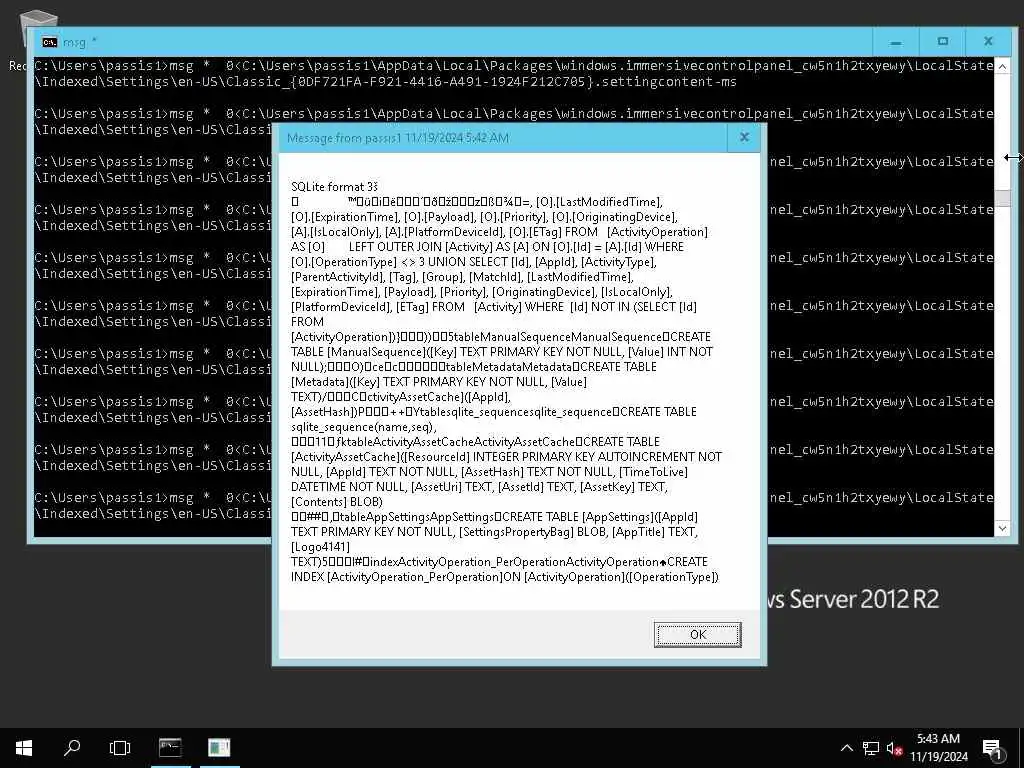Close the Message from passis1 dialog
This screenshot has height=768, width=1024.
[744, 138]
